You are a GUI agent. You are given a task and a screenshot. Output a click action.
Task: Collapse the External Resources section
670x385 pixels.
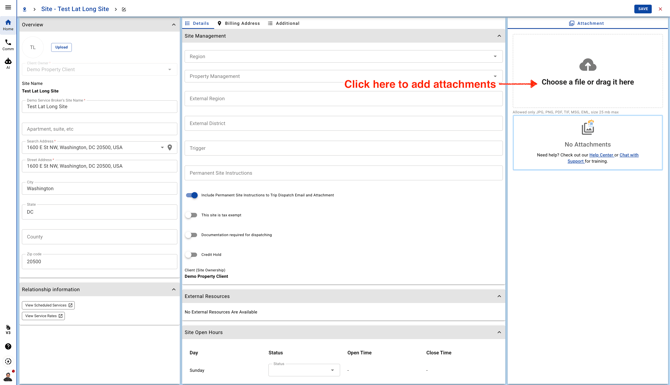pyautogui.click(x=499, y=296)
